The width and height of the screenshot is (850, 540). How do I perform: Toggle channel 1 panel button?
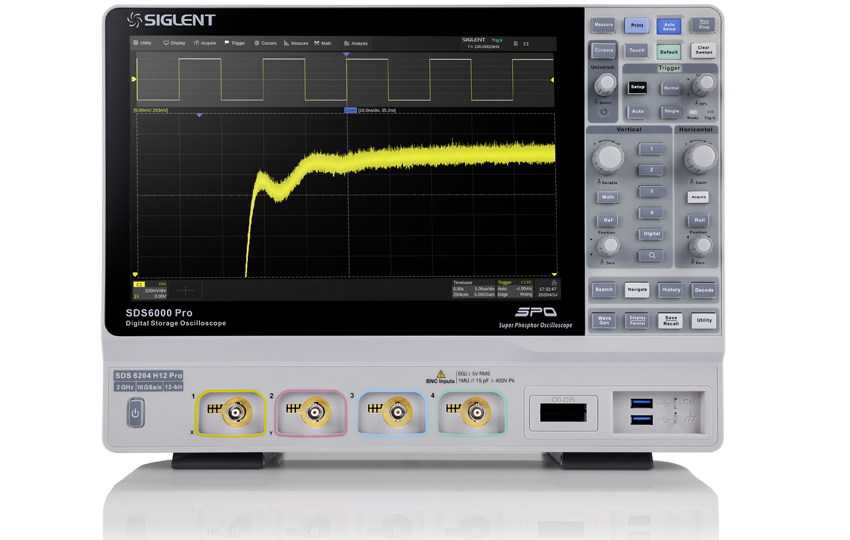[651, 149]
